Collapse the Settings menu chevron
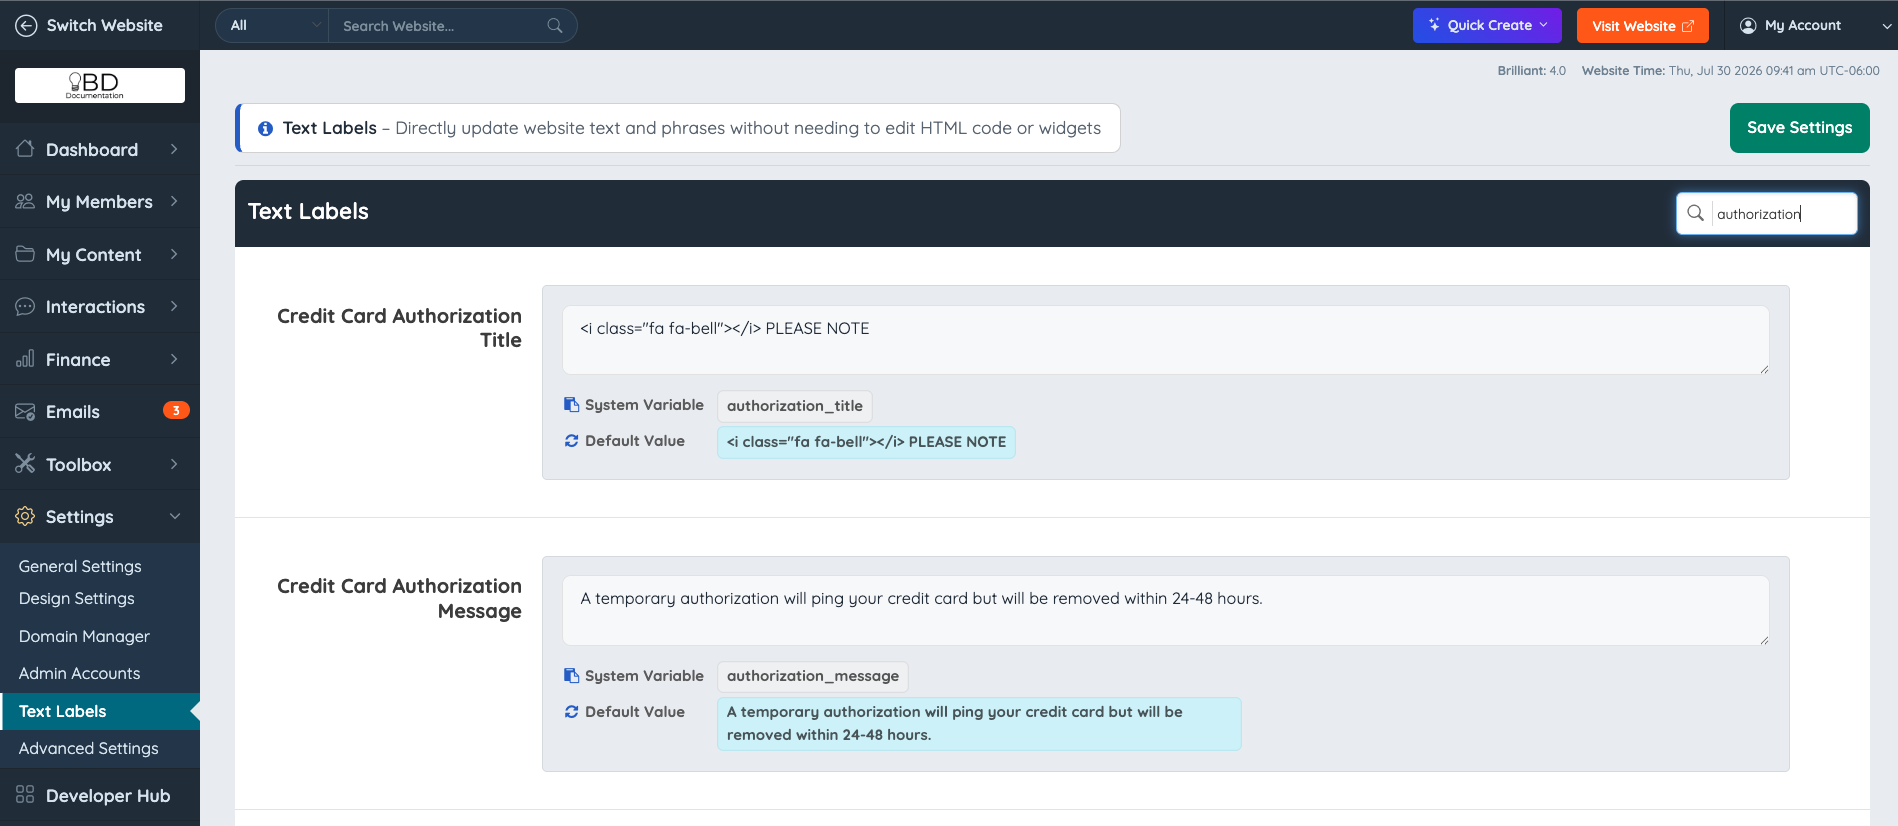The image size is (1898, 826). click(175, 516)
